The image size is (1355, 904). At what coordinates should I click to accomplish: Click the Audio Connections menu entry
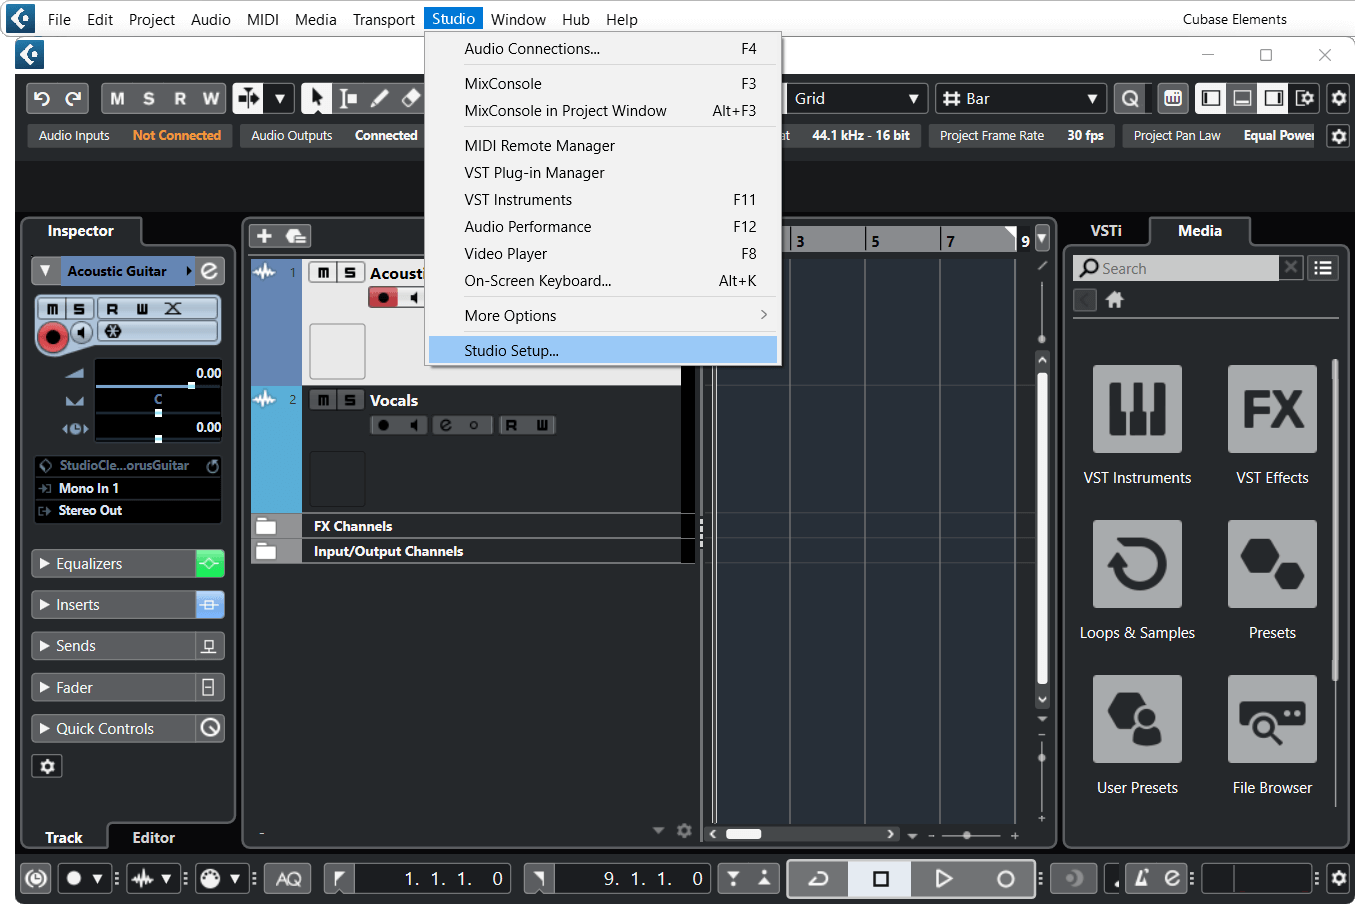coord(531,48)
